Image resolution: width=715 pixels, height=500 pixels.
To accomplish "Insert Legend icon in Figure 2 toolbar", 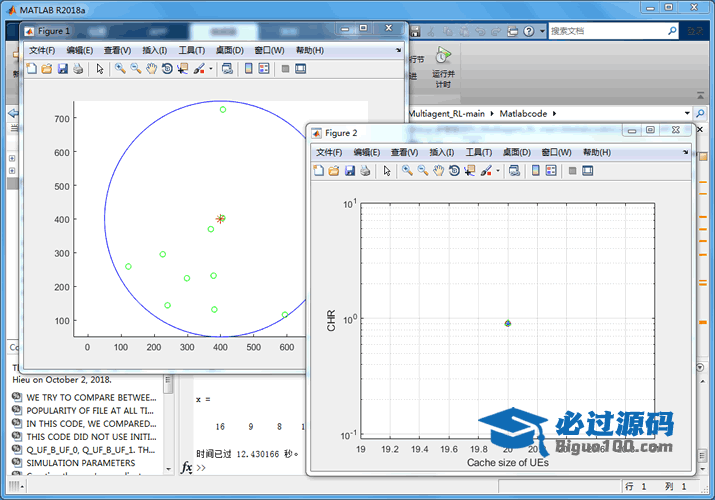I will tap(551, 171).
